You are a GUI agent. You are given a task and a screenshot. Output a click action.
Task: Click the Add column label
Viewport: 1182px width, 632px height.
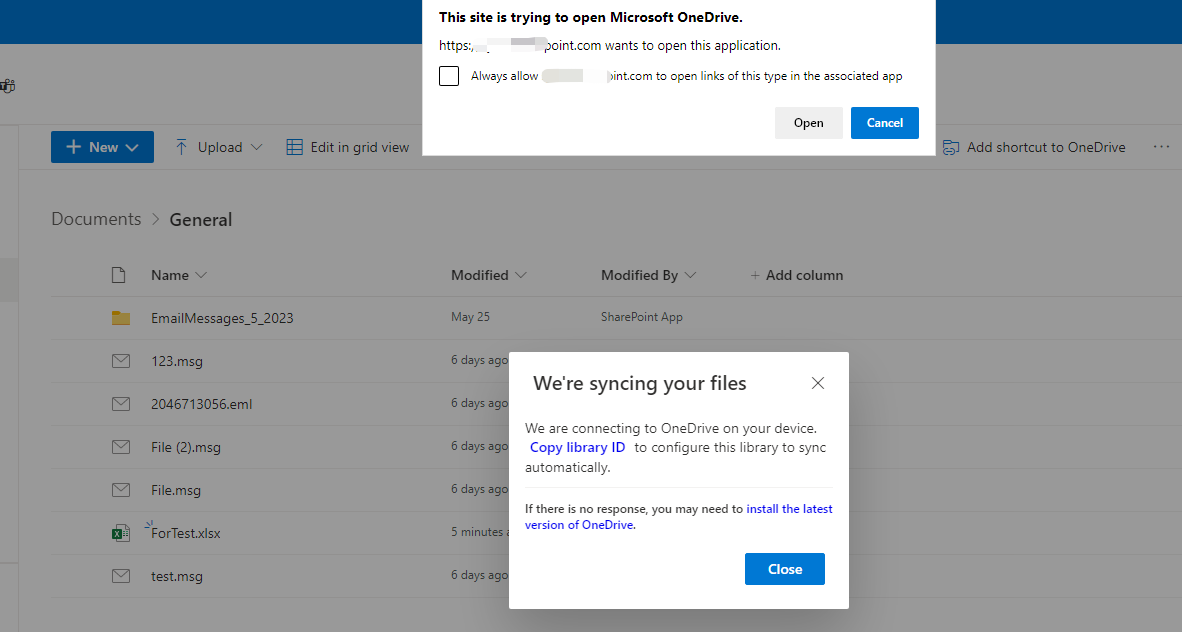coord(804,275)
